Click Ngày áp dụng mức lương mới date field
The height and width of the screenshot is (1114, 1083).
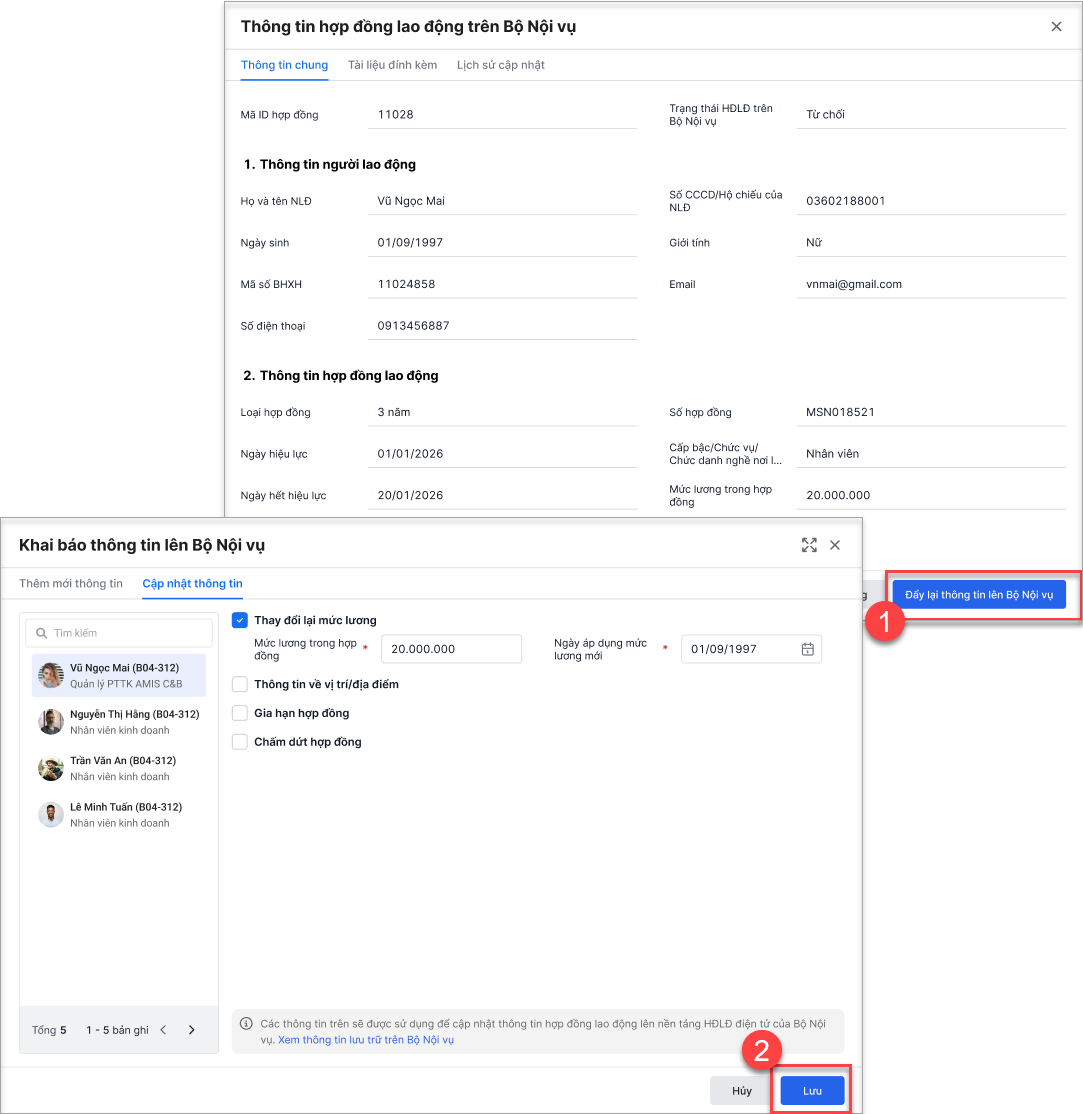point(751,649)
